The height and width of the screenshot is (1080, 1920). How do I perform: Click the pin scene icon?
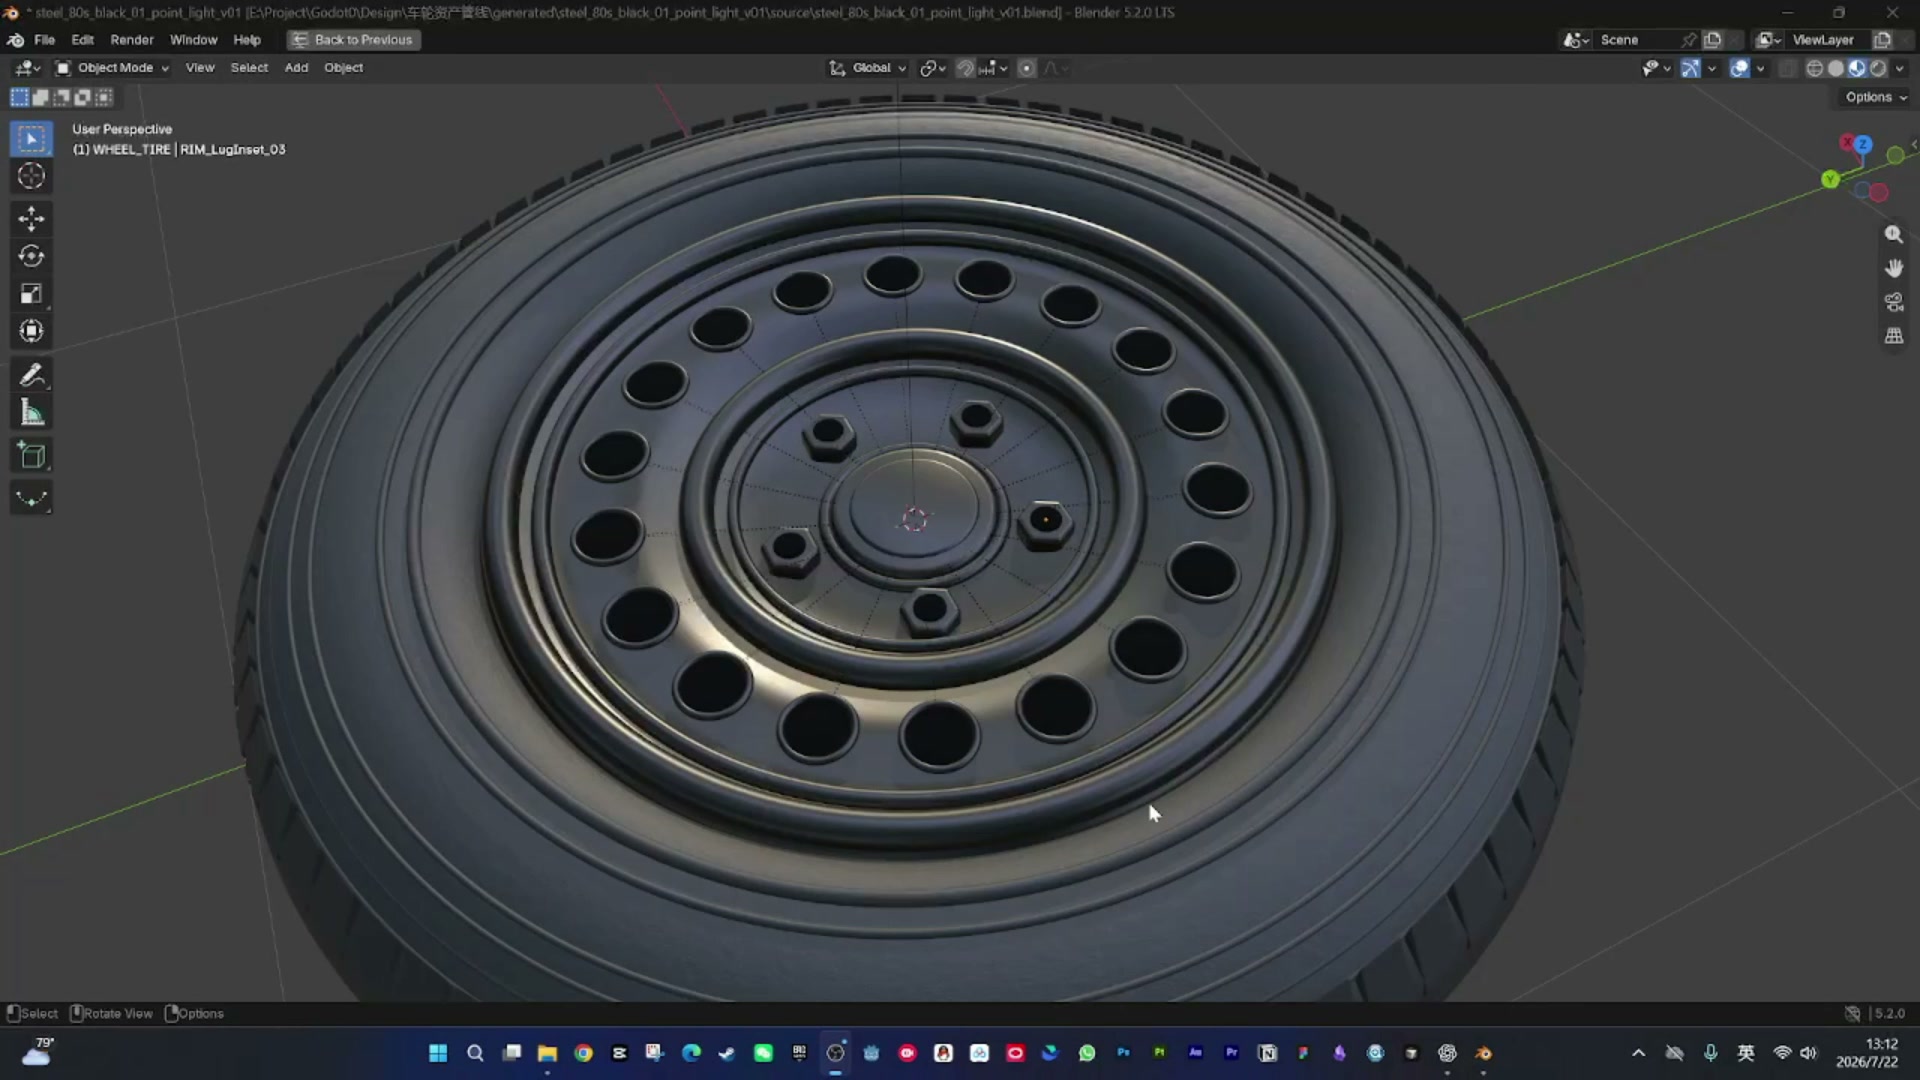click(1689, 40)
